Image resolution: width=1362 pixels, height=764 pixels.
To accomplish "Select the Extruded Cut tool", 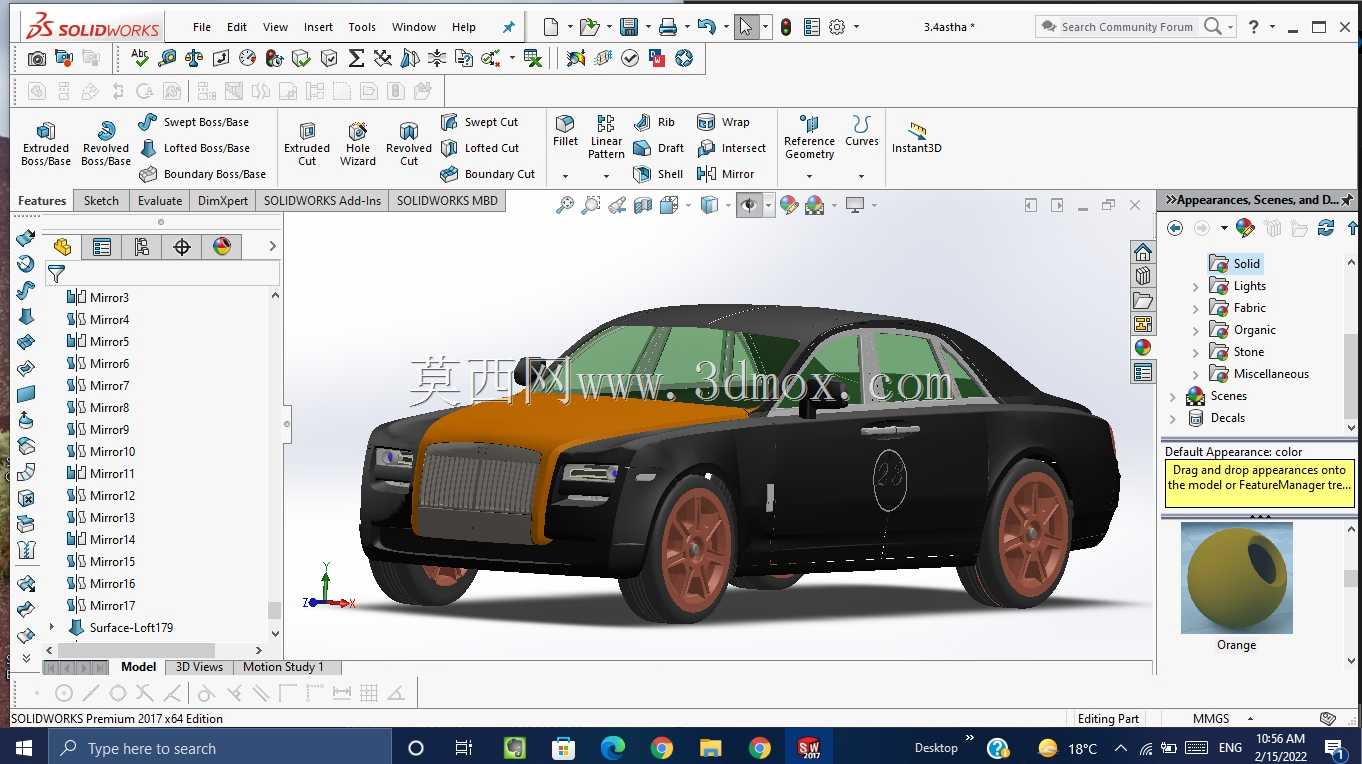I will (307, 143).
